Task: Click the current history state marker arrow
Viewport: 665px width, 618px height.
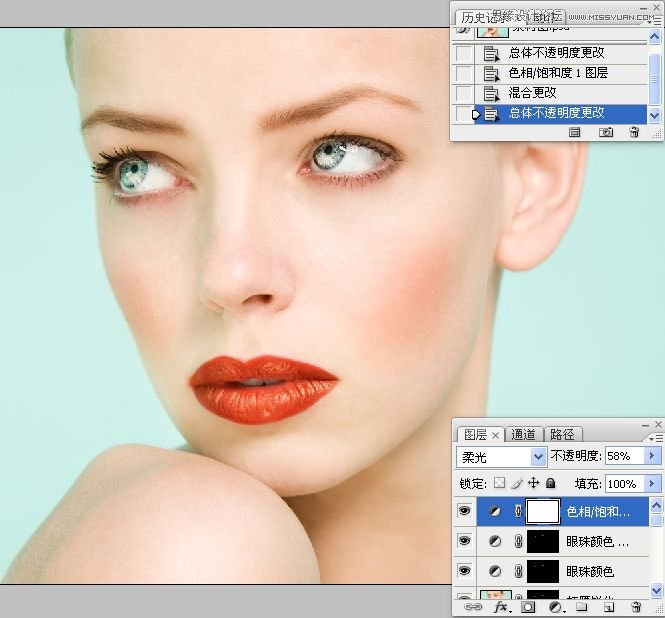Action: pyautogui.click(x=476, y=115)
